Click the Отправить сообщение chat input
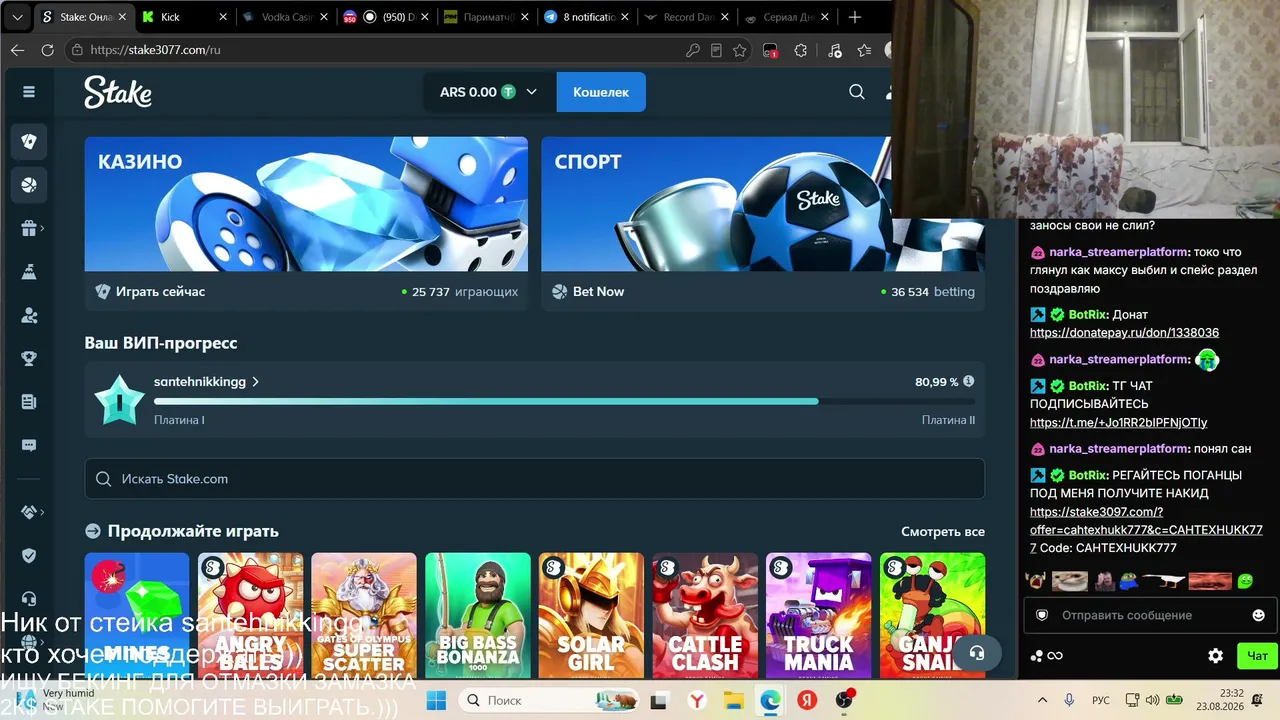The image size is (1280, 720). [1149, 615]
